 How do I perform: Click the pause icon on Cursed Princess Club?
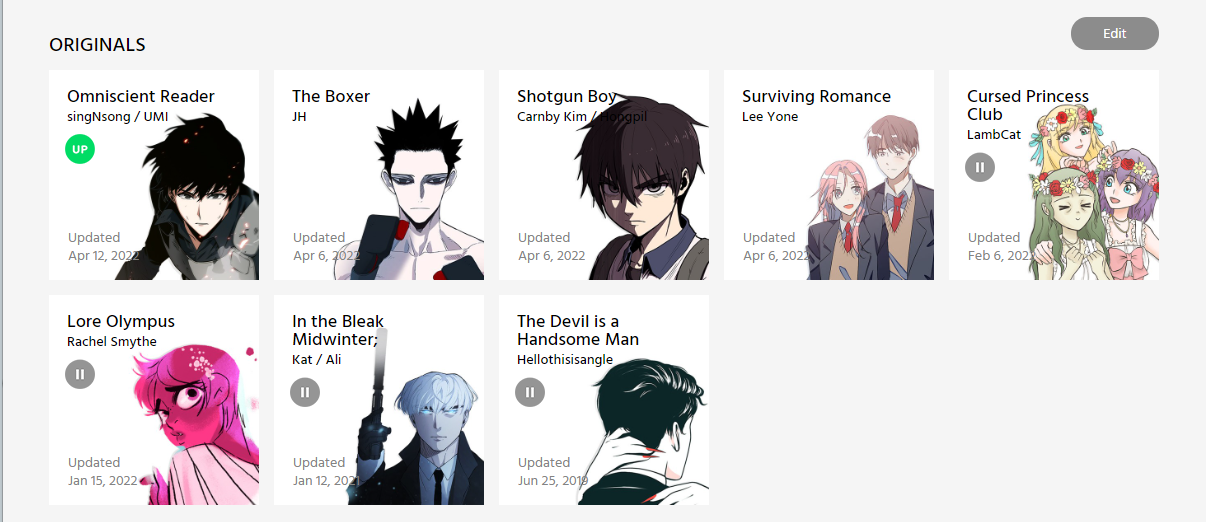[x=980, y=167]
